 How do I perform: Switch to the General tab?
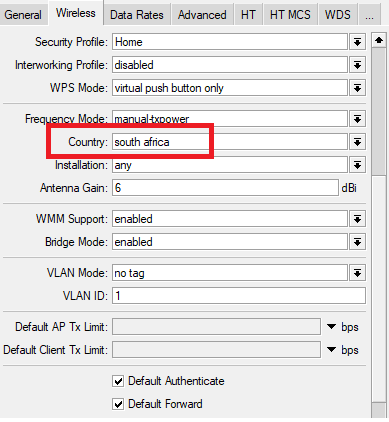(23, 14)
